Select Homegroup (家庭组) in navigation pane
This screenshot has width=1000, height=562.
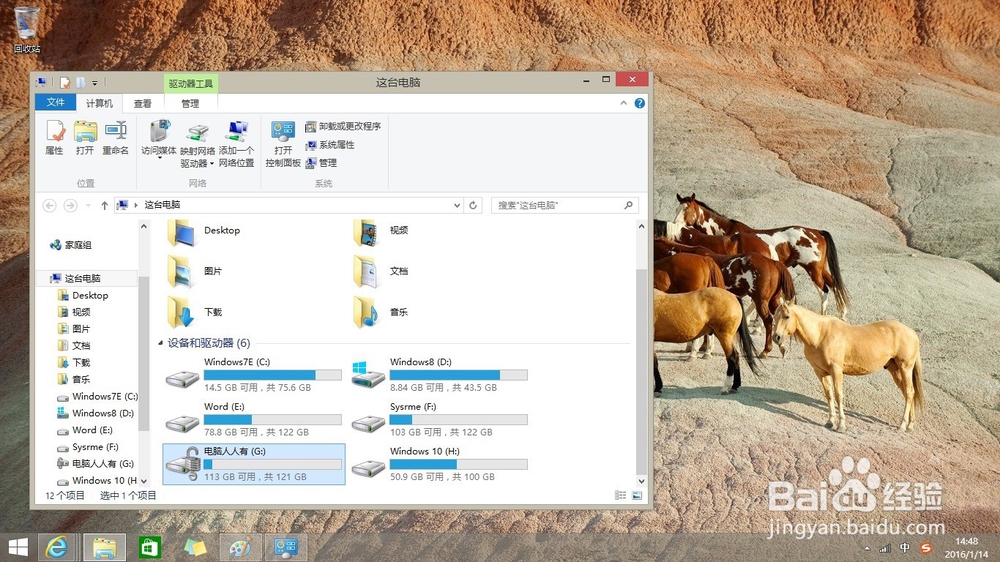(71, 245)
